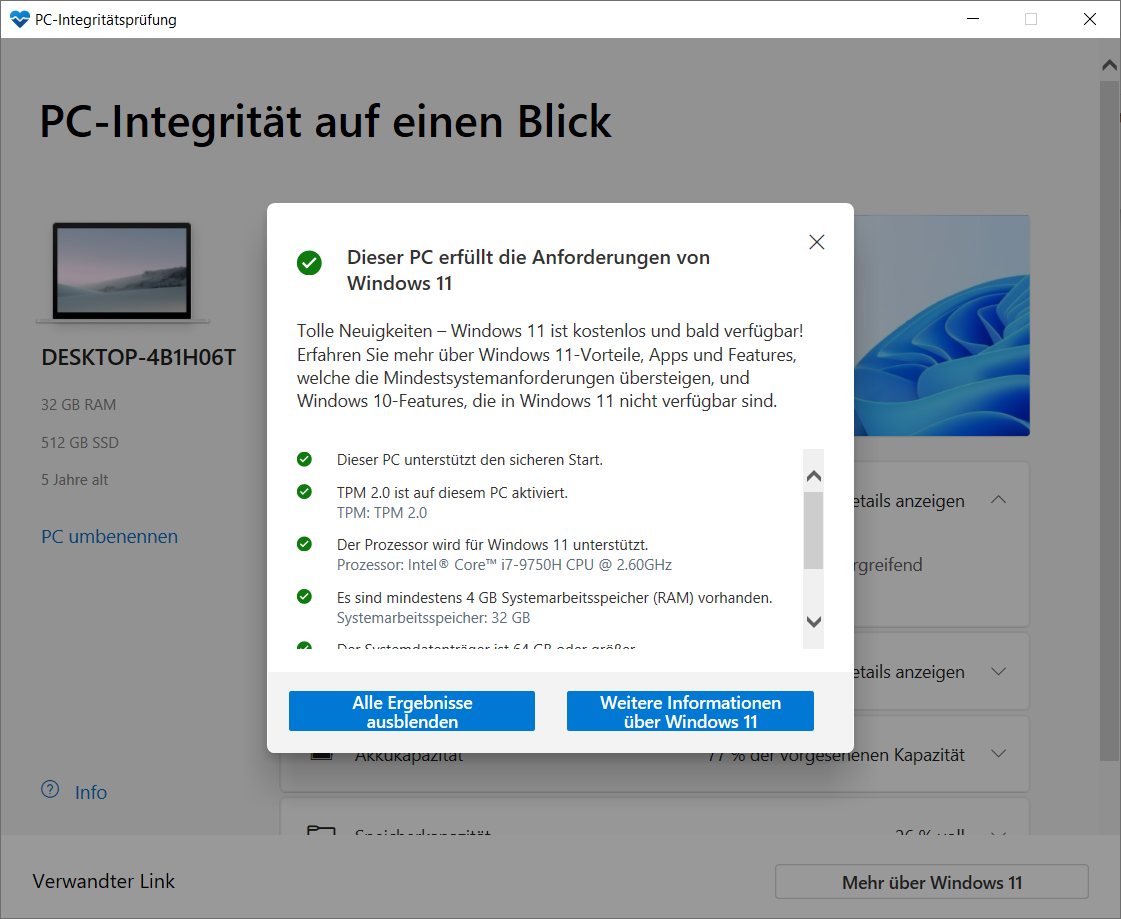Click the check icon for TPM 2.0 result
The image size is (1121, 919).
[x=305, y=492]
